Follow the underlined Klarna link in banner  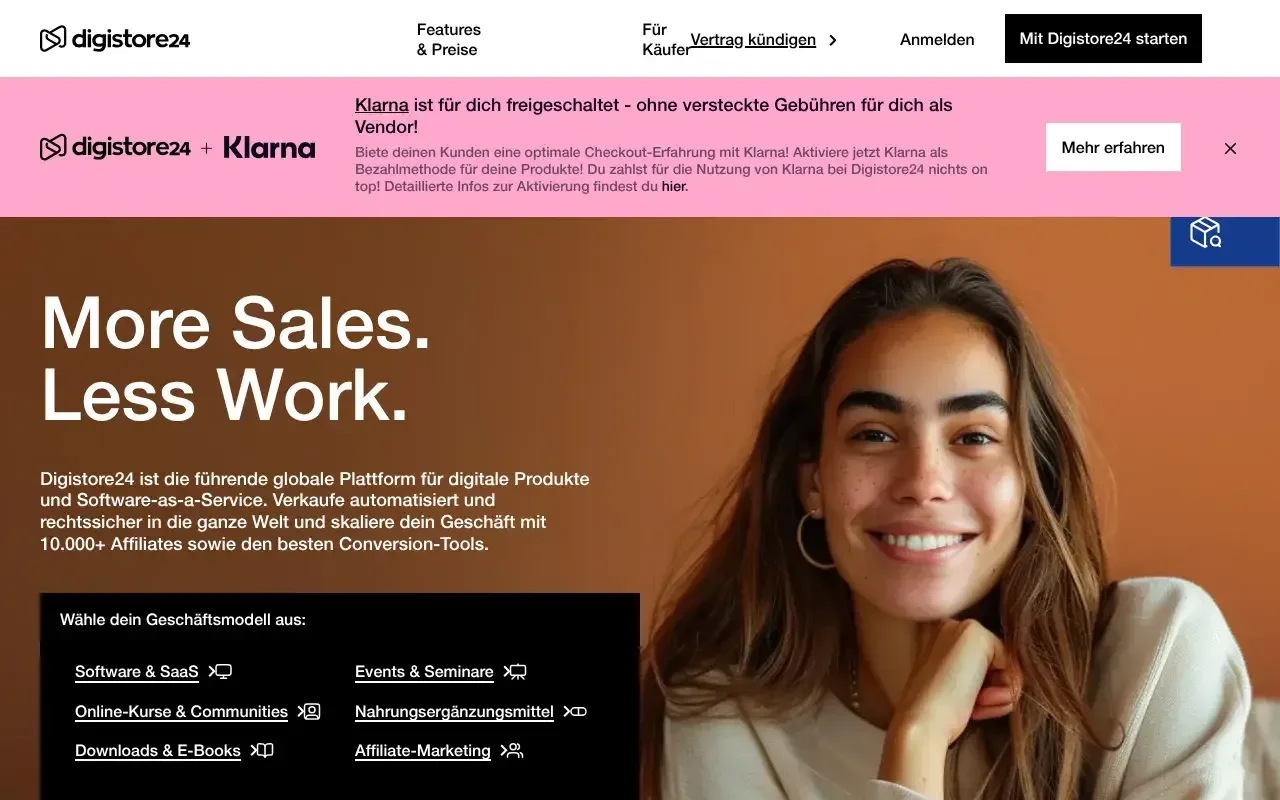coord(382,105)
